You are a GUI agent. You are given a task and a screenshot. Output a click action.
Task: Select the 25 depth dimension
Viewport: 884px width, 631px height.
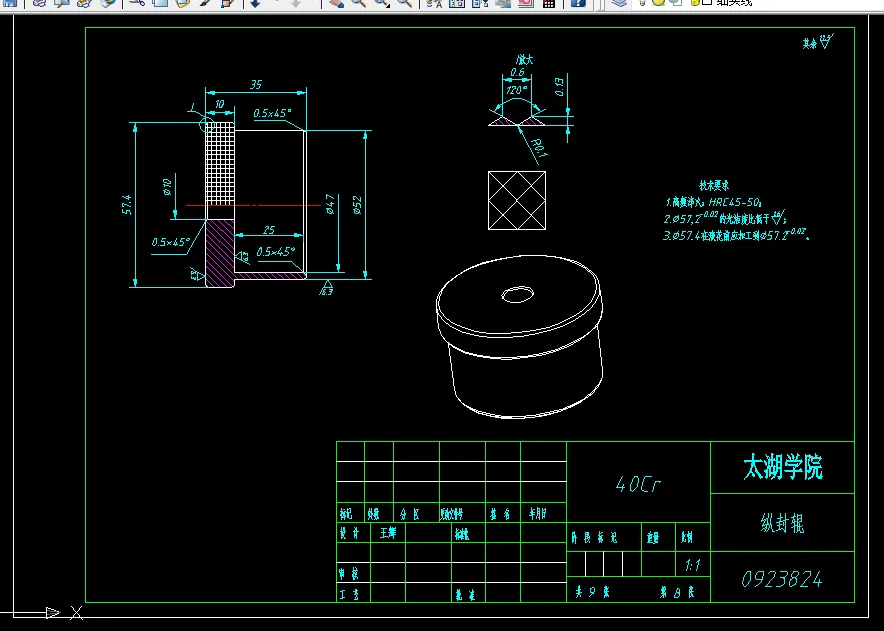click(269, 230)
